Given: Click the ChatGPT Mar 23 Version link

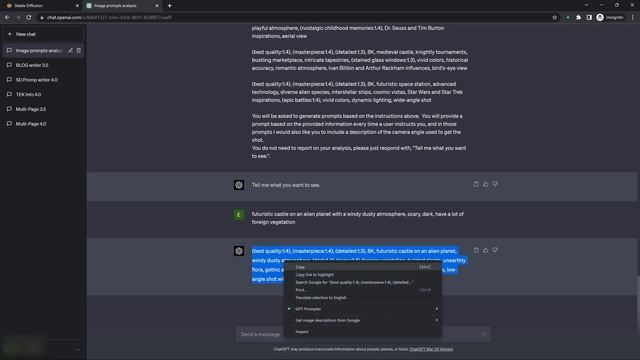Looking at the screenshot, I should (x=431, y=349).
